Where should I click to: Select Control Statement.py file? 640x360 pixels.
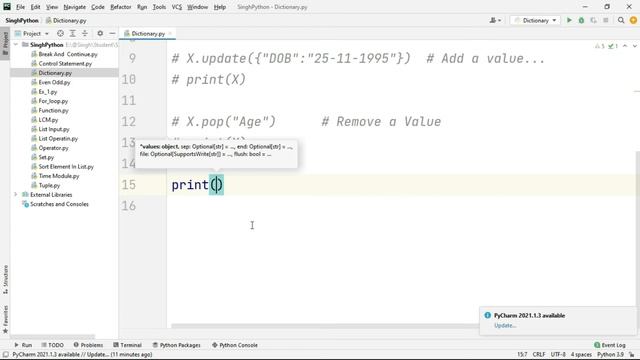65,64
